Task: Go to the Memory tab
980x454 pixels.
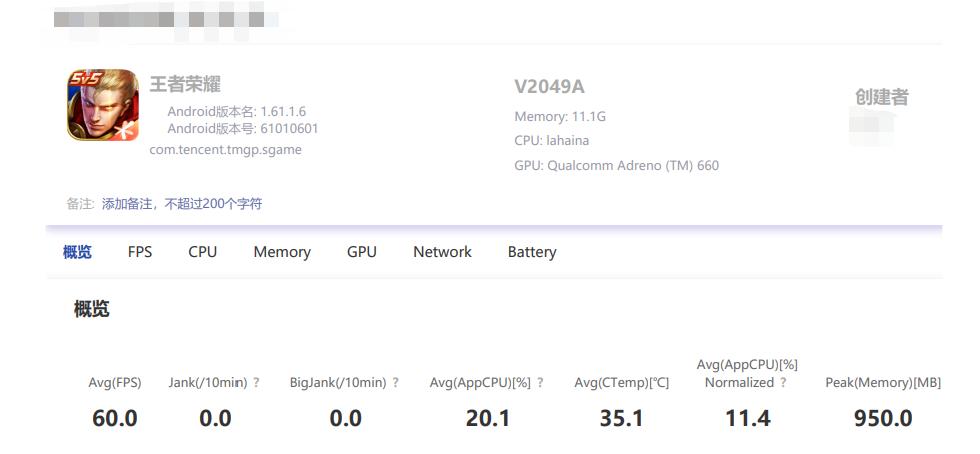Action: tap(282, 252)
